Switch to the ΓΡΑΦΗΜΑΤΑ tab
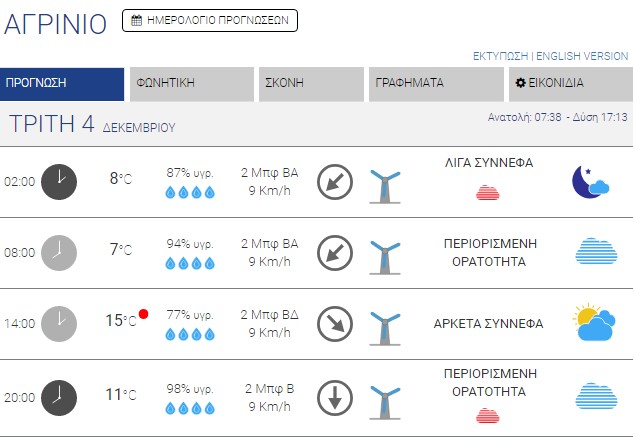Screen dimensions: 634x437 (x=435, y=84)
